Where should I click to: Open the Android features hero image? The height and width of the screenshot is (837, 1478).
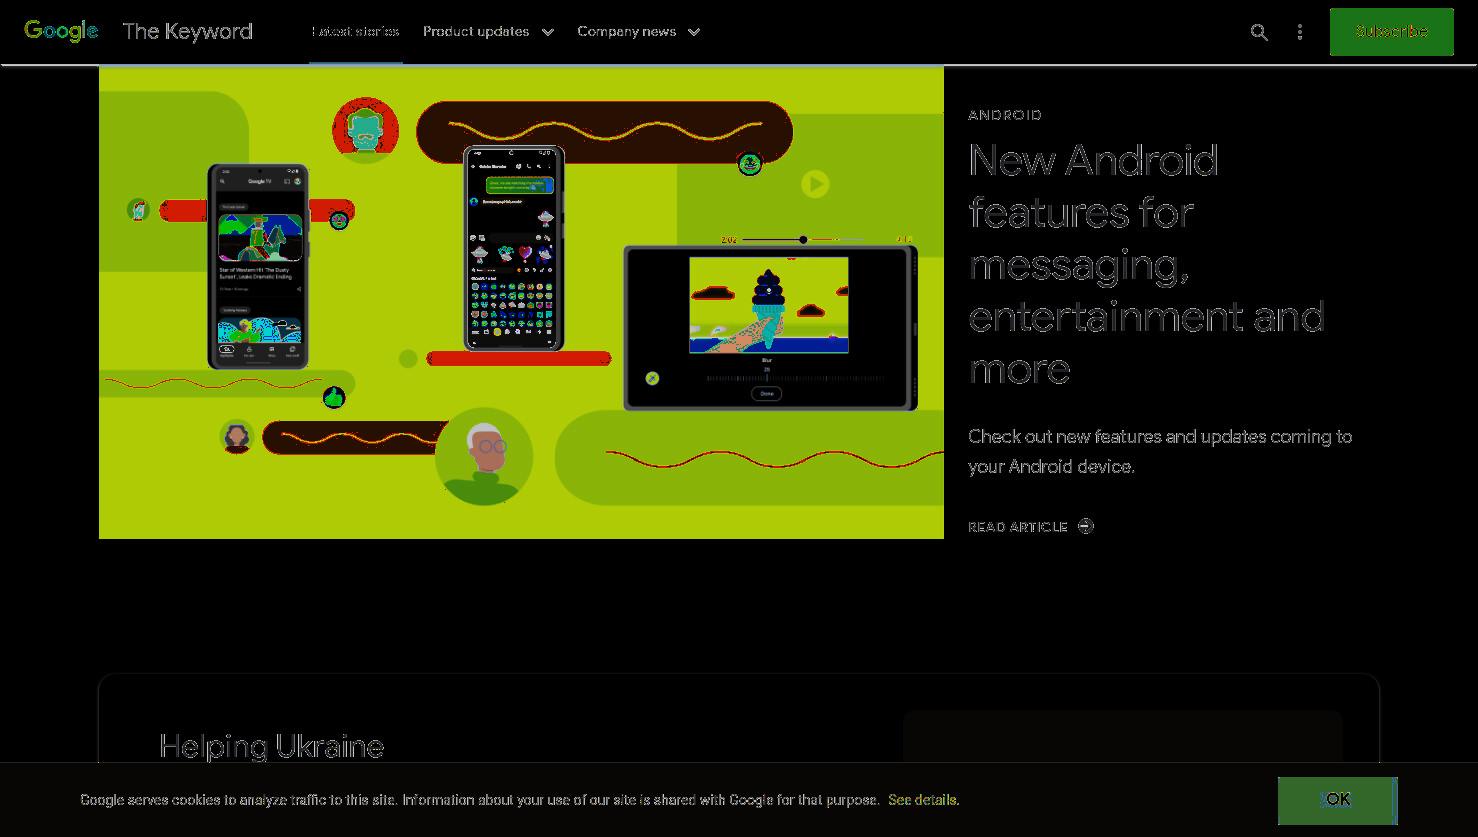(521, 302)
